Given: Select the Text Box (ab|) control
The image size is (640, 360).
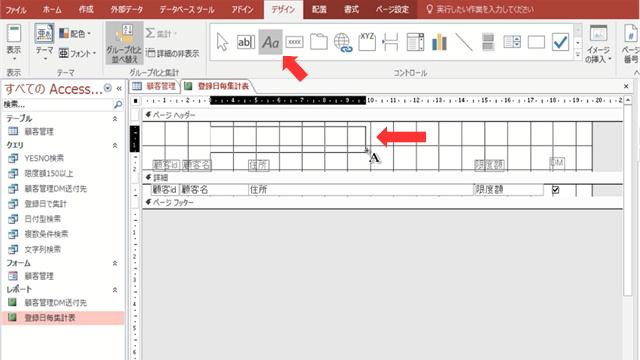Looking at the screenshot, I should pos(246,42).
